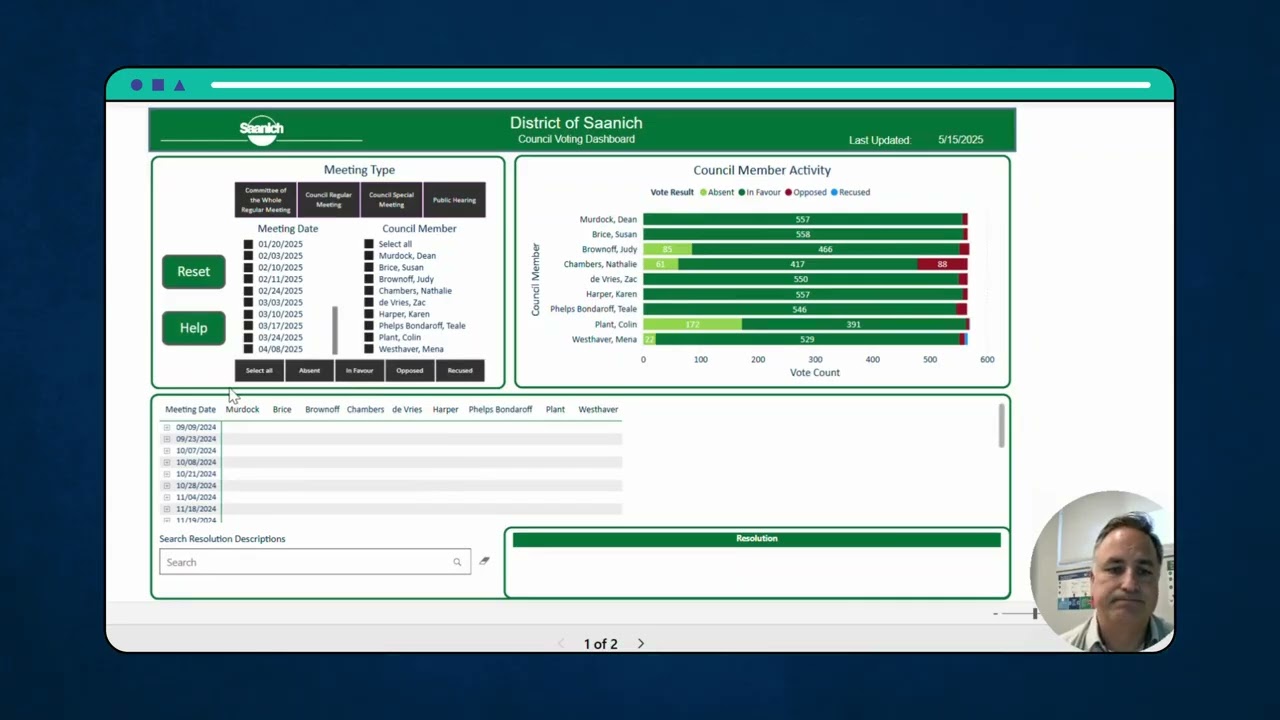Viewport: 1280px width, 720px height.
Task: Click the green Help button
Action: [x=194, y=328]
